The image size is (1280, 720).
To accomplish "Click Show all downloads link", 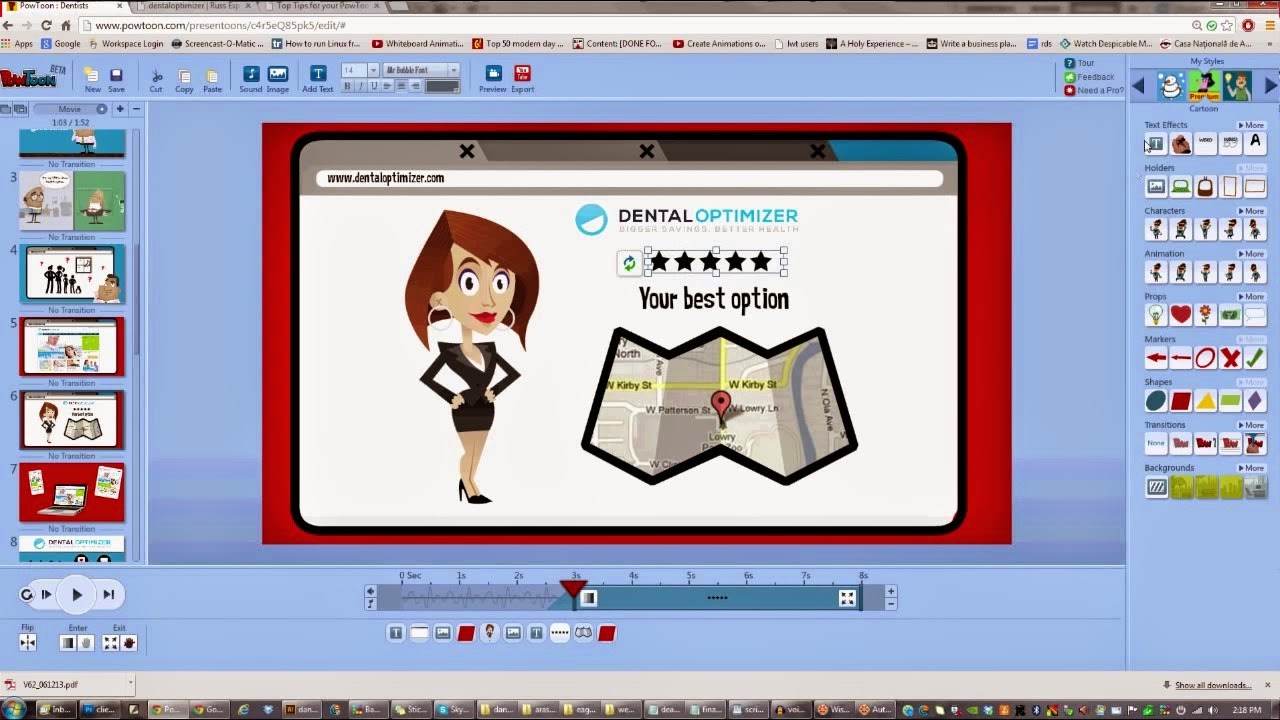I will [1212, 685].
